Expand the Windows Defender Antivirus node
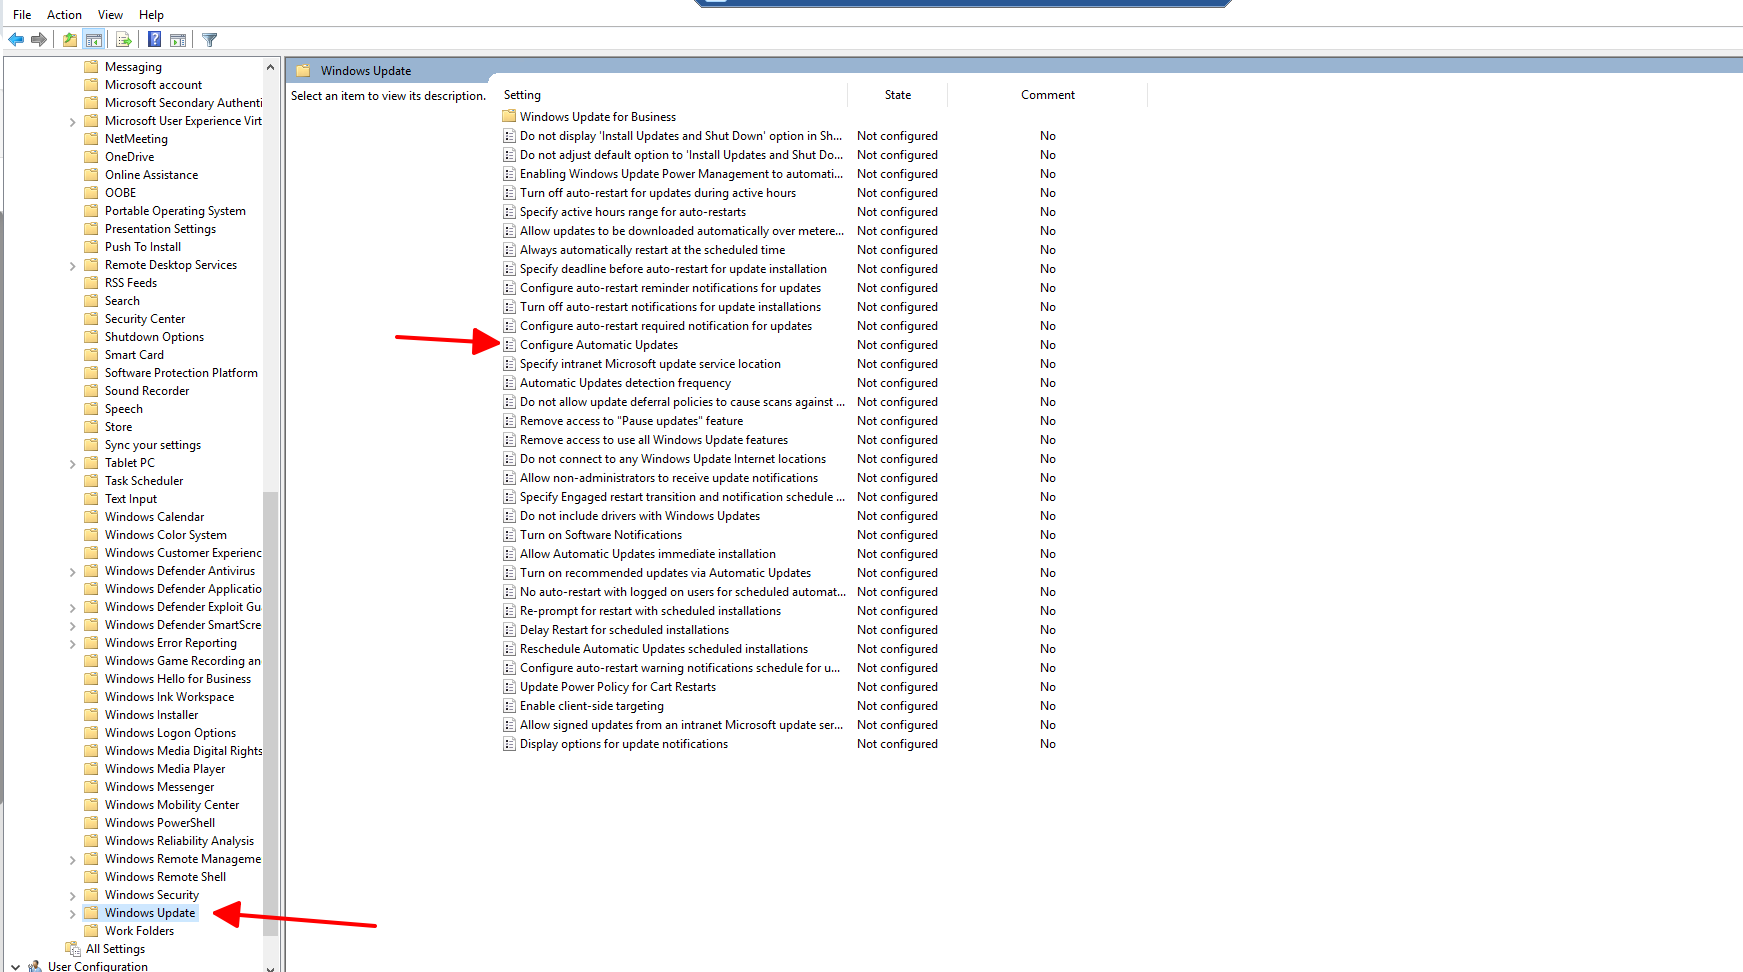1743x972 pixels. coord(73,572)
